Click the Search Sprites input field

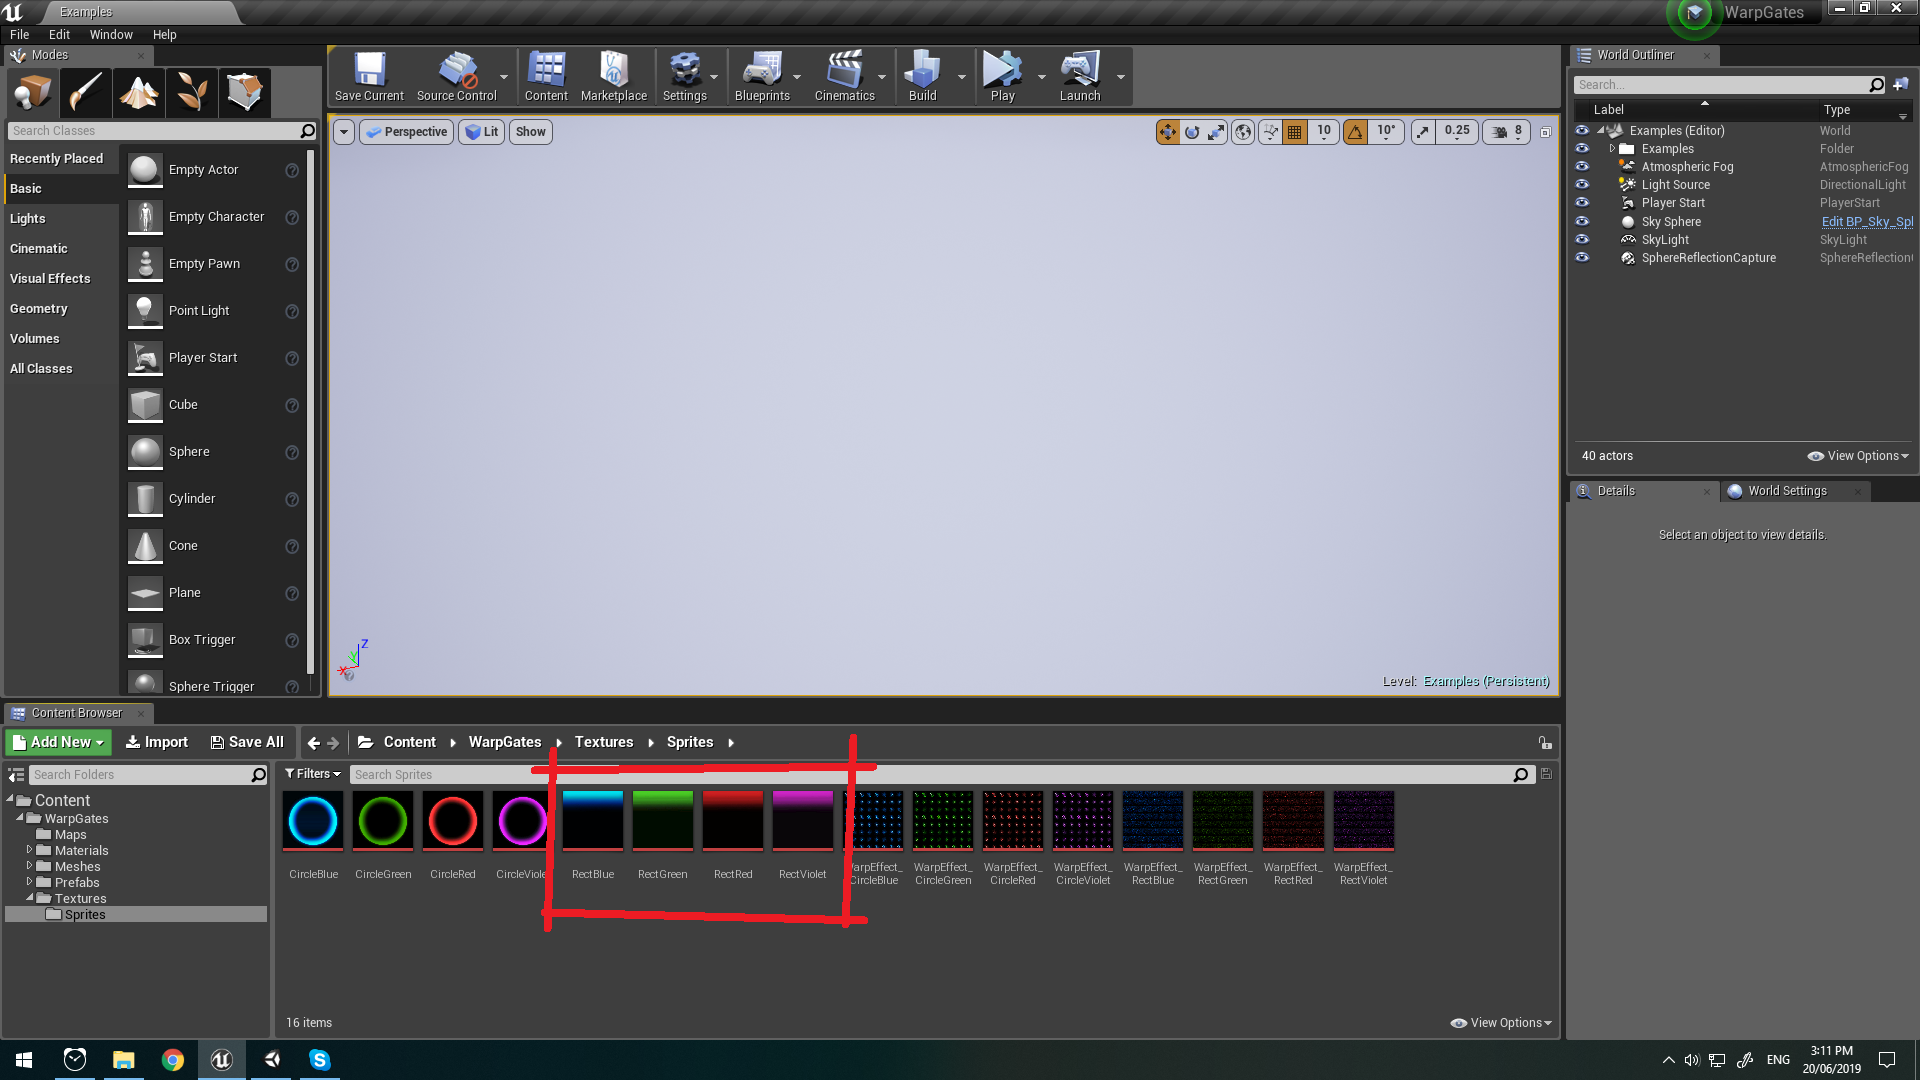point(940,775)
